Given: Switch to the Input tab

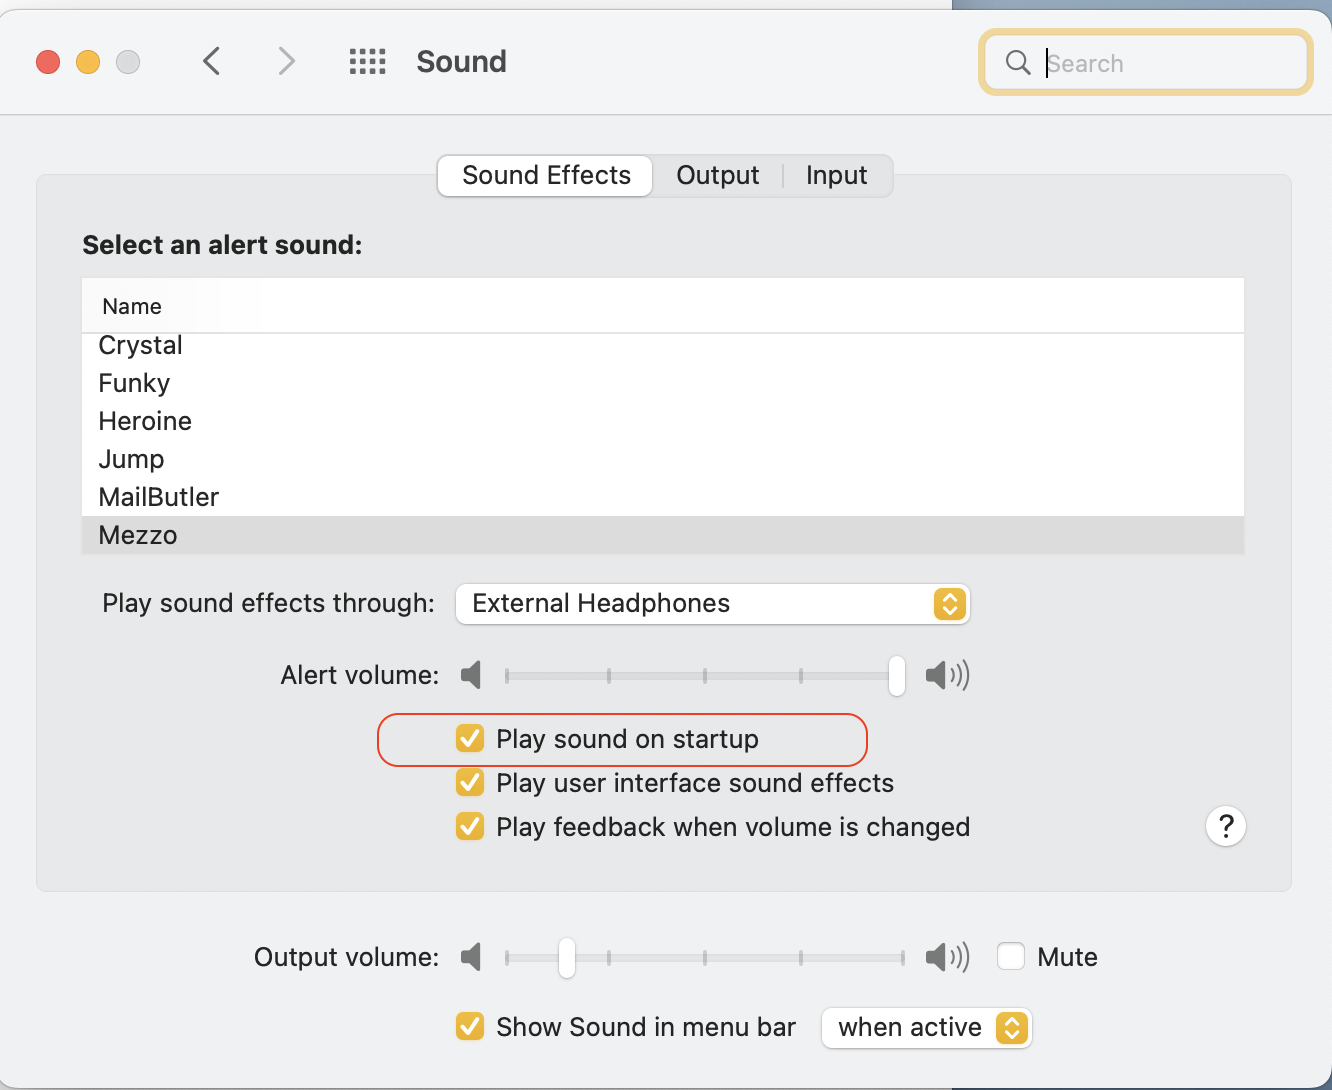Looking at the screenshot, I should 836,176.
